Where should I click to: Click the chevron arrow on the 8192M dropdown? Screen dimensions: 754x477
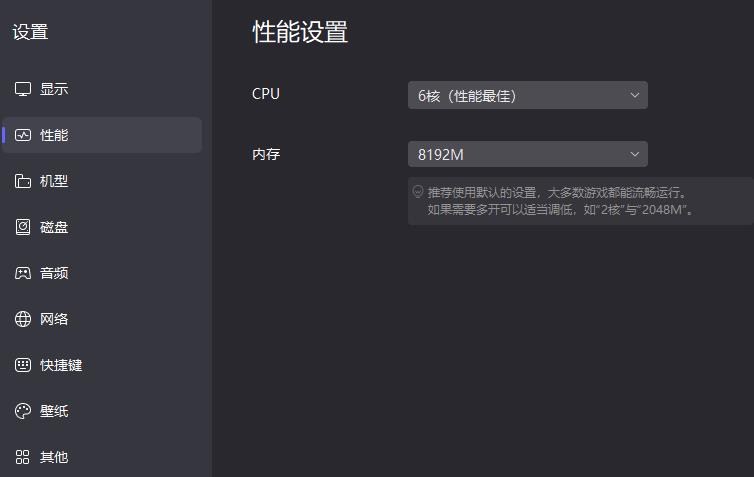pos(634,154)
